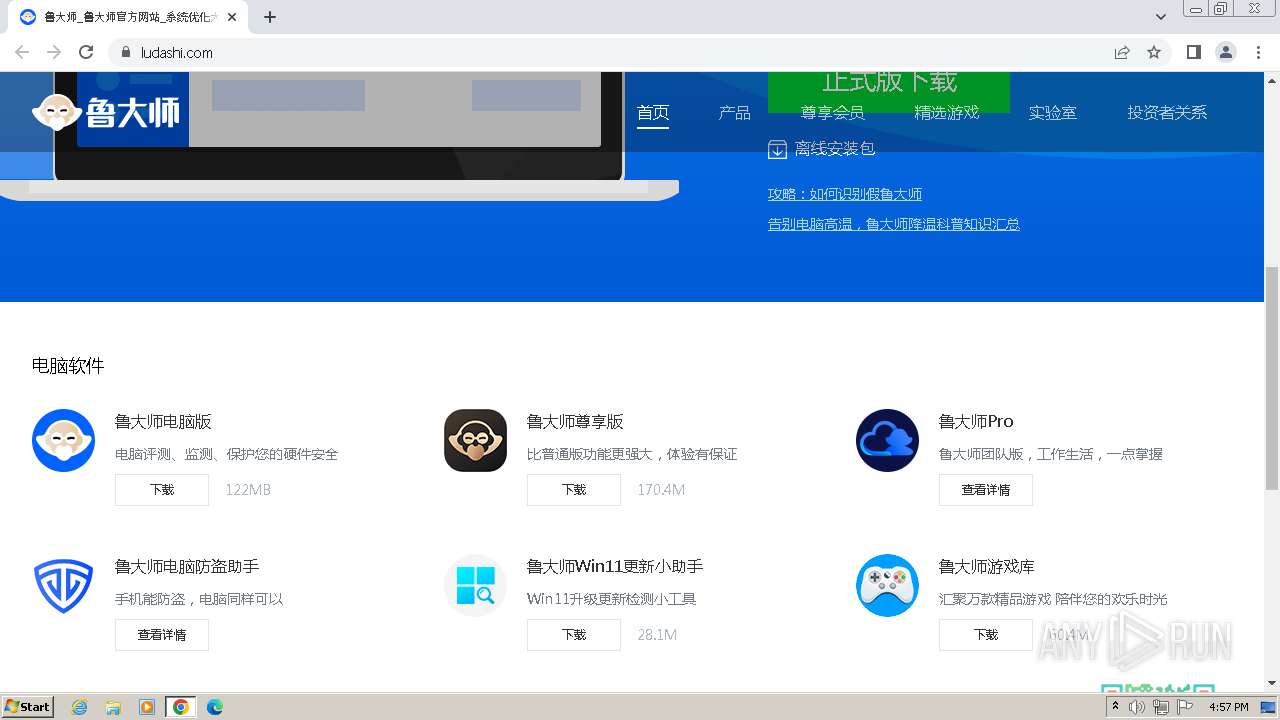Image resolution: width=1280 pixels, height=720 pixels.
Task: Select the 实验室 navigation item
Action: (x=1053, y=113)
